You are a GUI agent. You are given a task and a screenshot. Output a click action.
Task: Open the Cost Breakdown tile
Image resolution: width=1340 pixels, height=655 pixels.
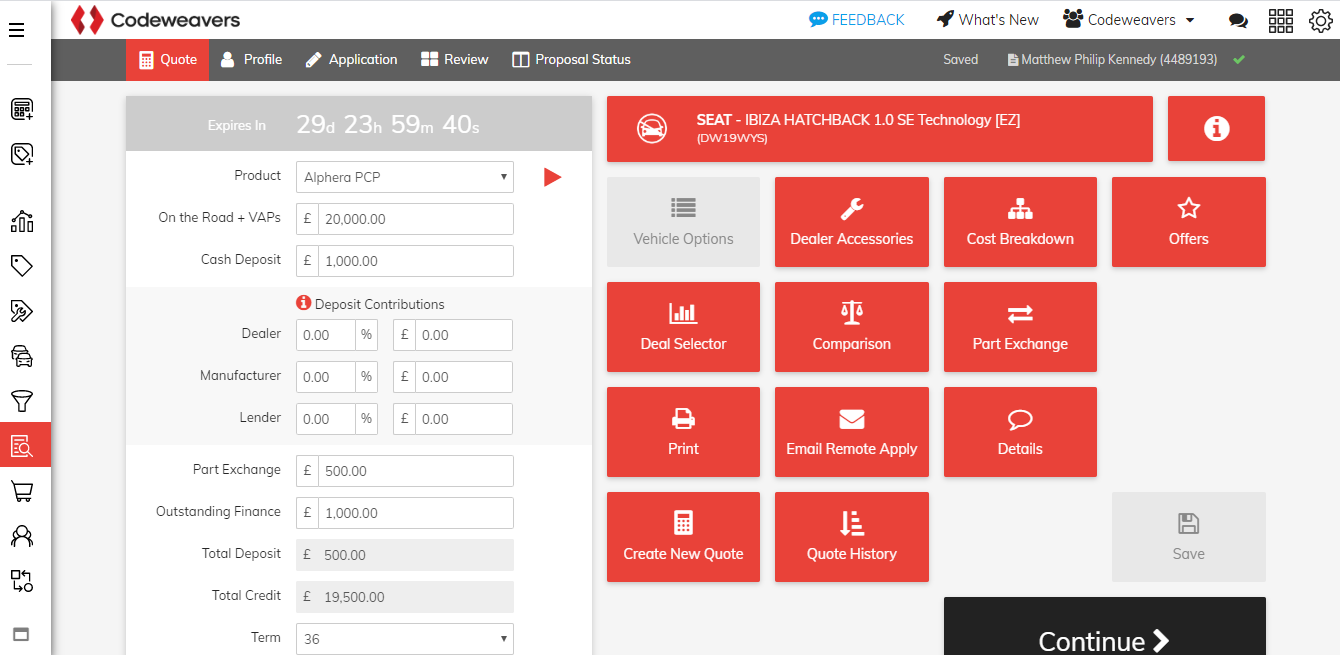click(x=1020, y=222)
